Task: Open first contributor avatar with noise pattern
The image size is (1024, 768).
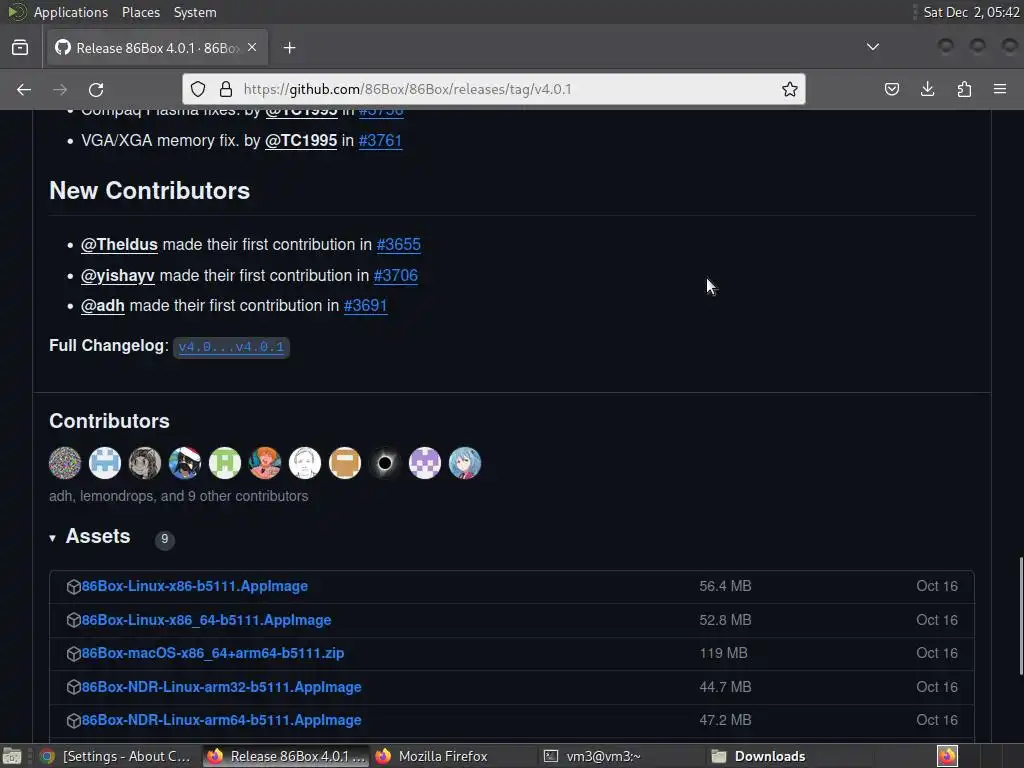Action: 65,463
